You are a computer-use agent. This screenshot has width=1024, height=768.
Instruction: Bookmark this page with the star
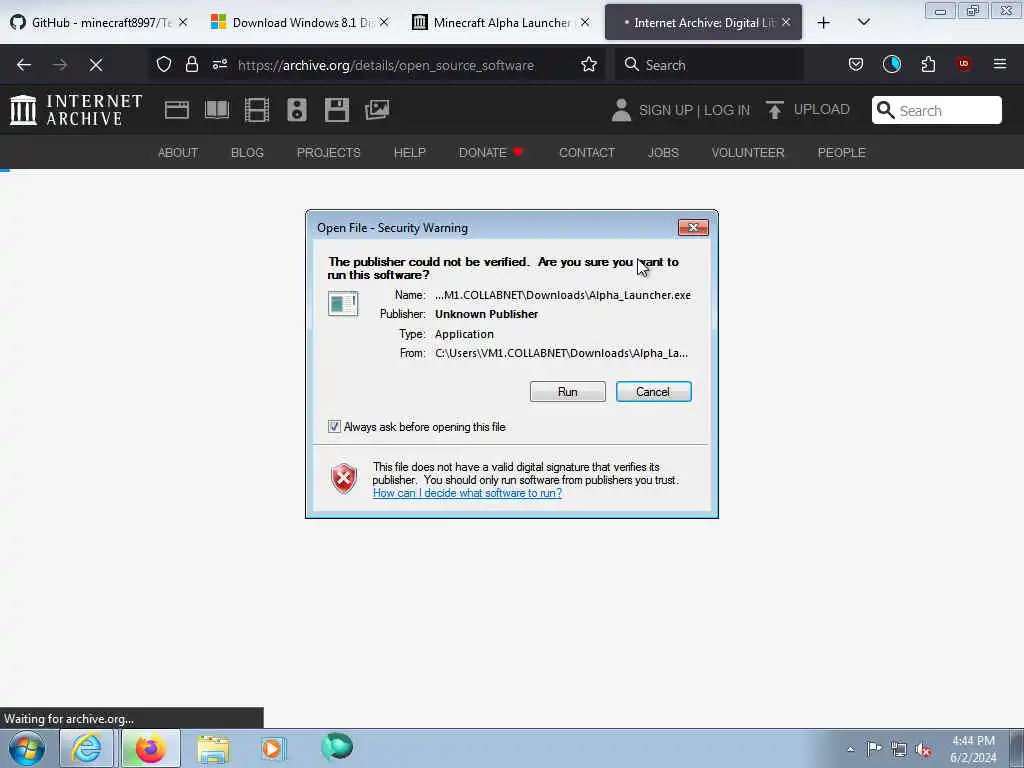pyautogui.click(x=588, y=64)
